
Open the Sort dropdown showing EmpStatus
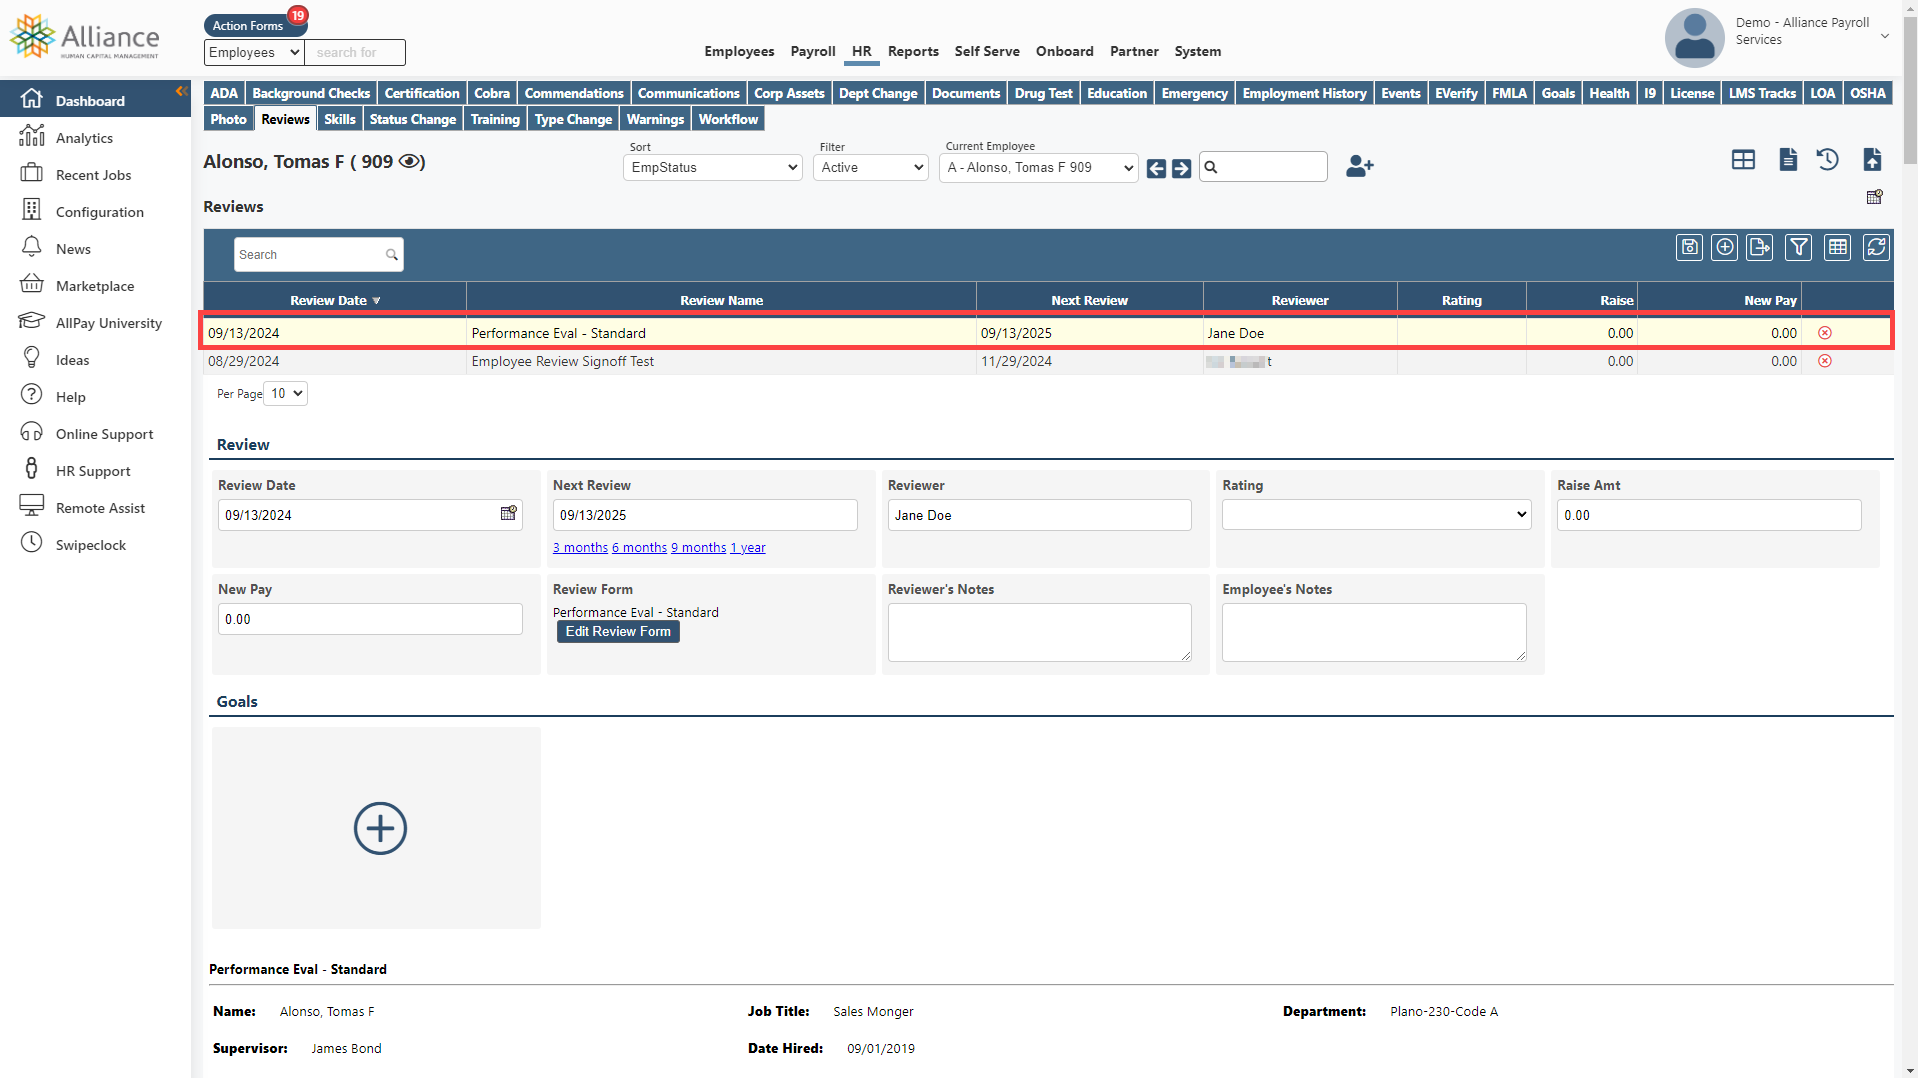pyautogui.click(x=713, y=168)
